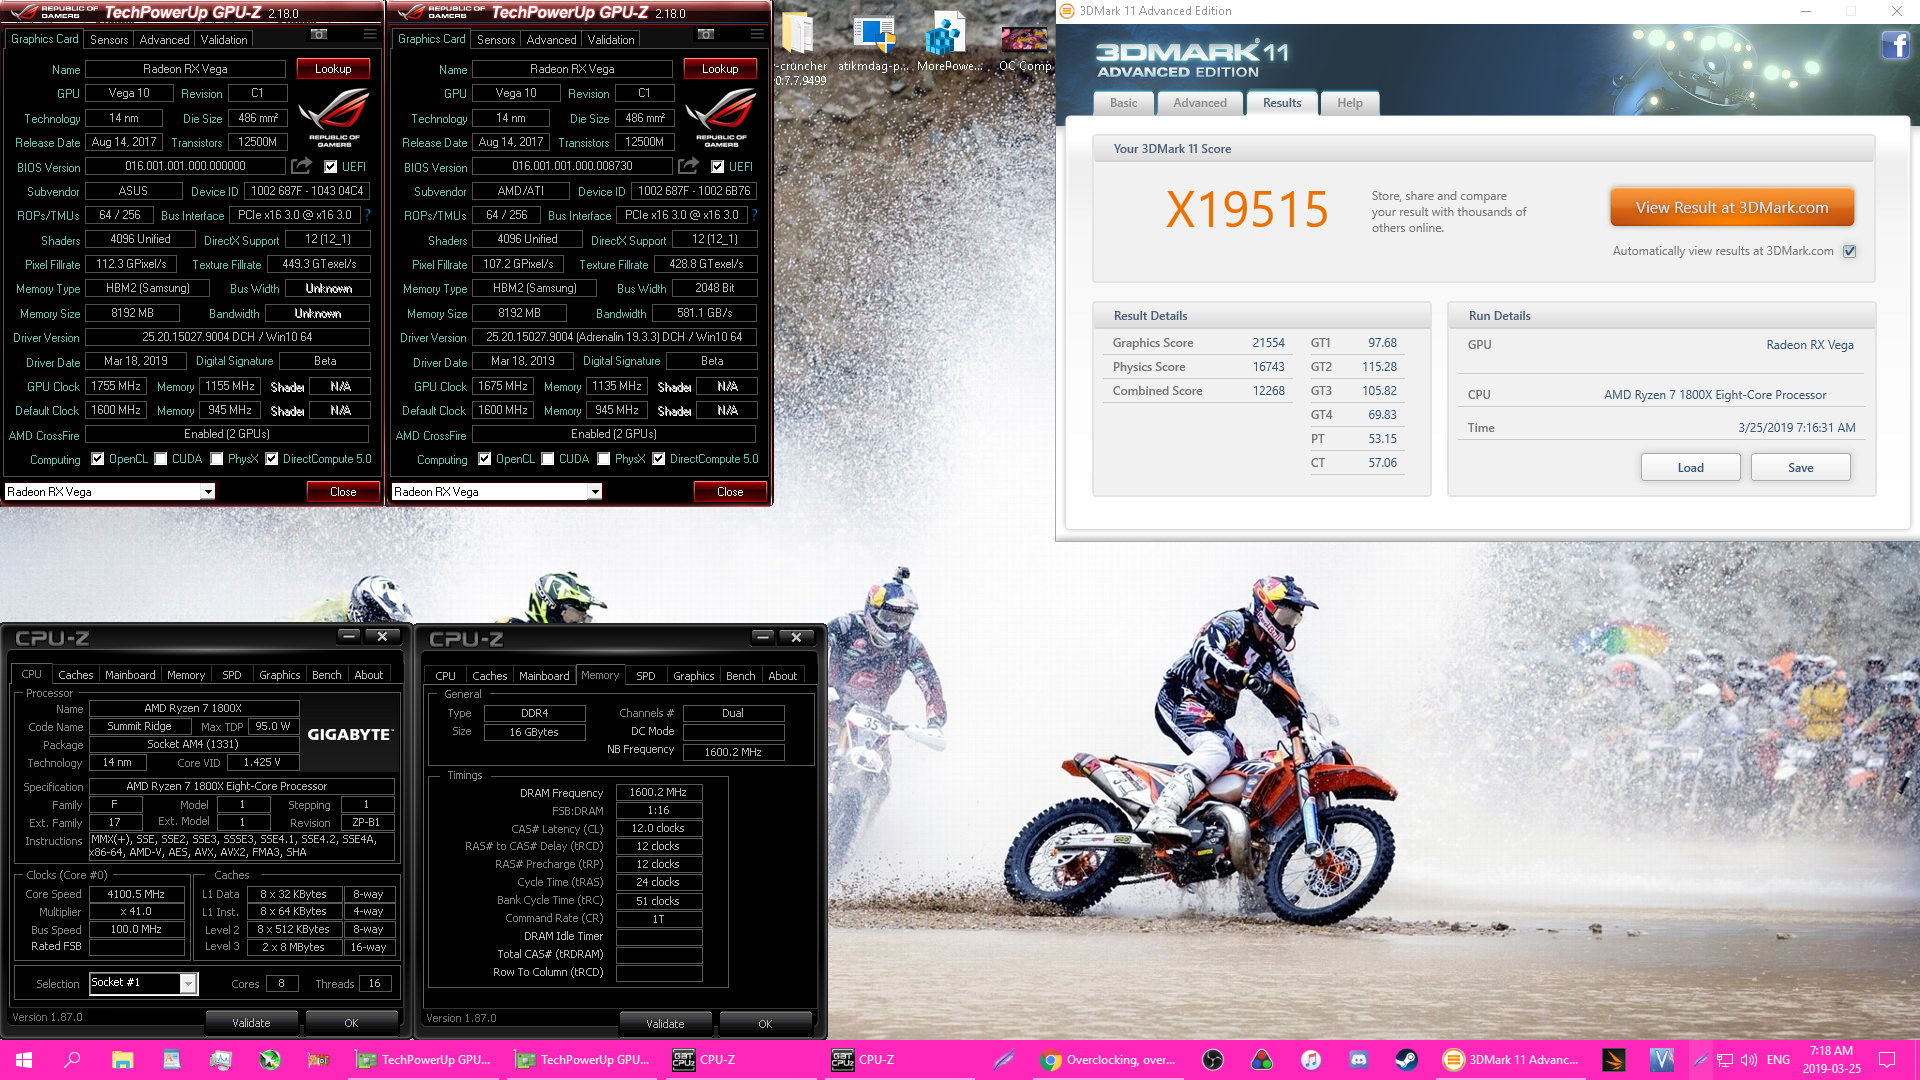Click the screenshot camera icon in ASUS GPU-Z window
This screenshot has width=1920, height=1080.
click(319, 34)
